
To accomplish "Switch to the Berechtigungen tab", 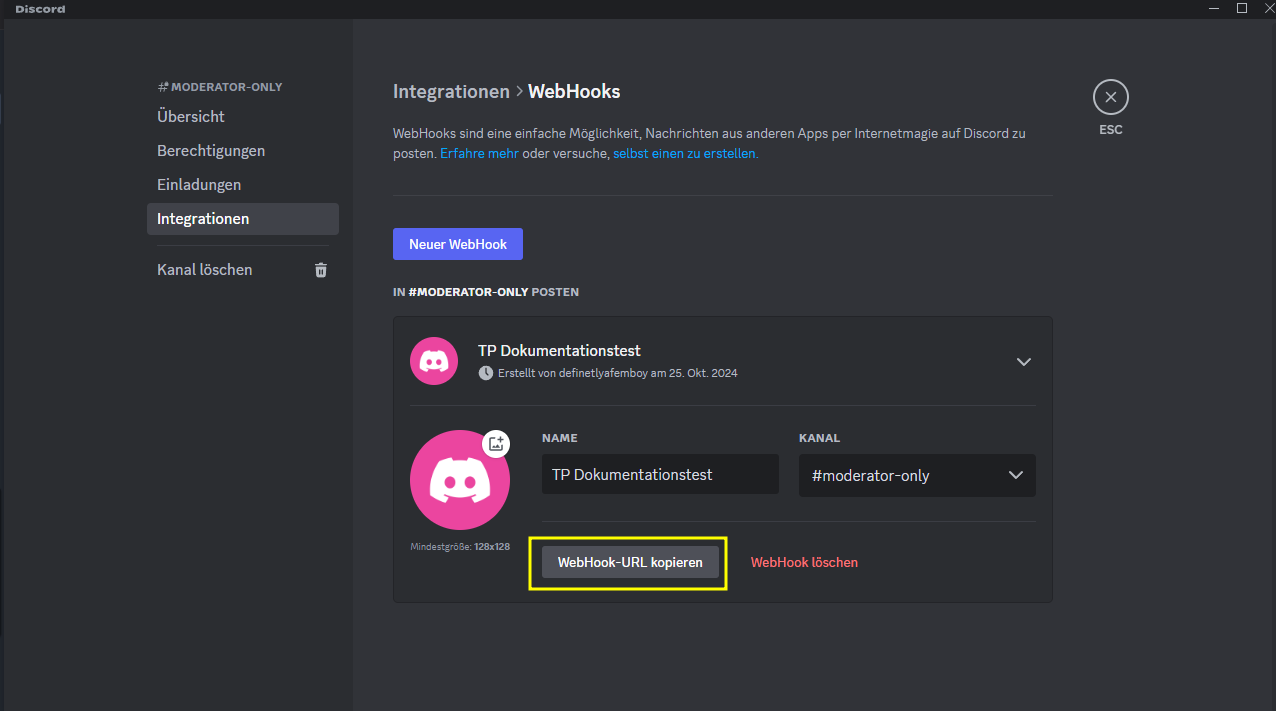I will [211, 151].
